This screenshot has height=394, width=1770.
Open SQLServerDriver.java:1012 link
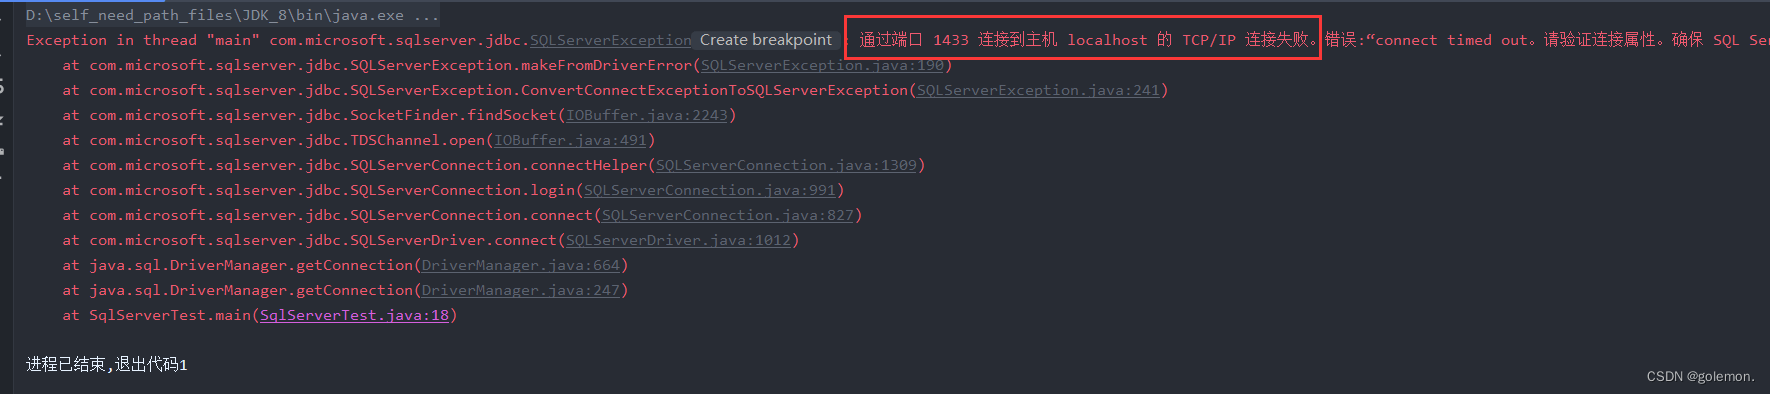[678, 240]
